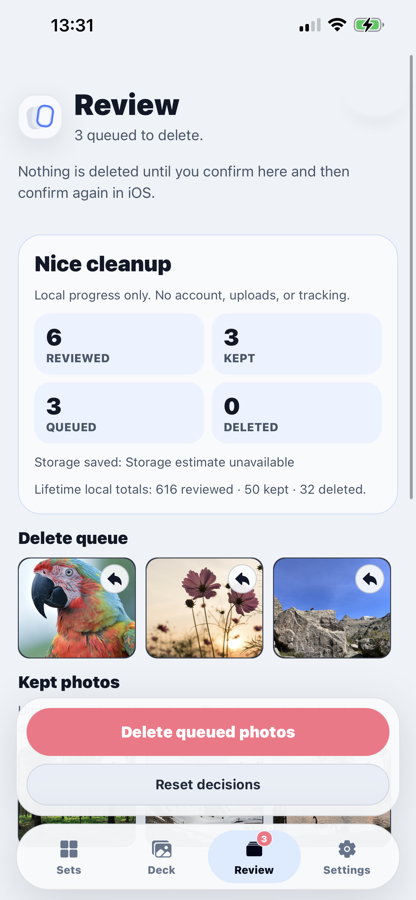Undo deletion of the parrot photo

(x=115, y=580)
